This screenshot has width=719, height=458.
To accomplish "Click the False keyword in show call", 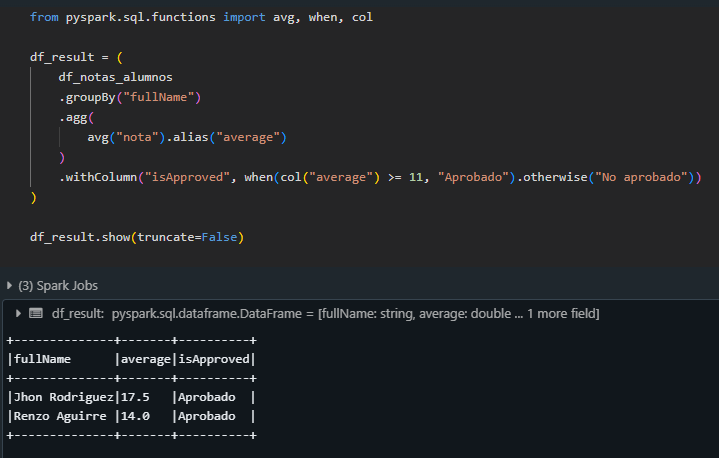I will [219, 237].
